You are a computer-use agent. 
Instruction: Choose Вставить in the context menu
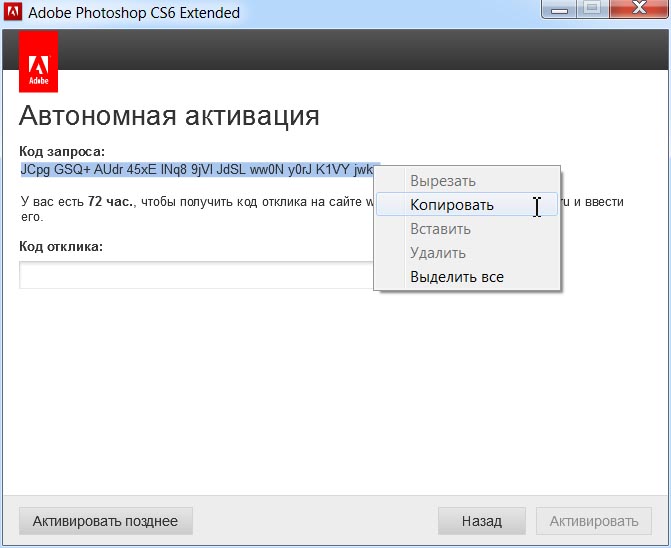coord(467,229)
